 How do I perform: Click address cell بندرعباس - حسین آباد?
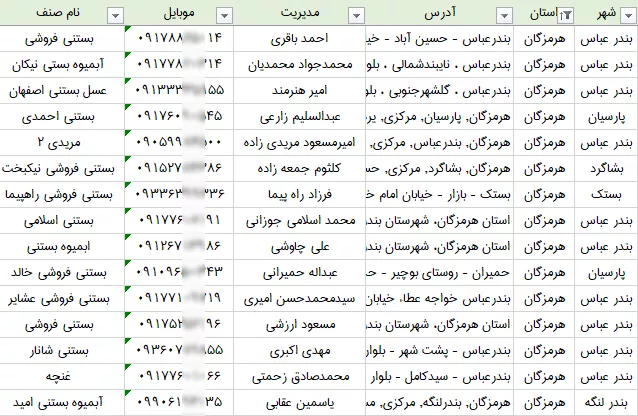point(439,38)
